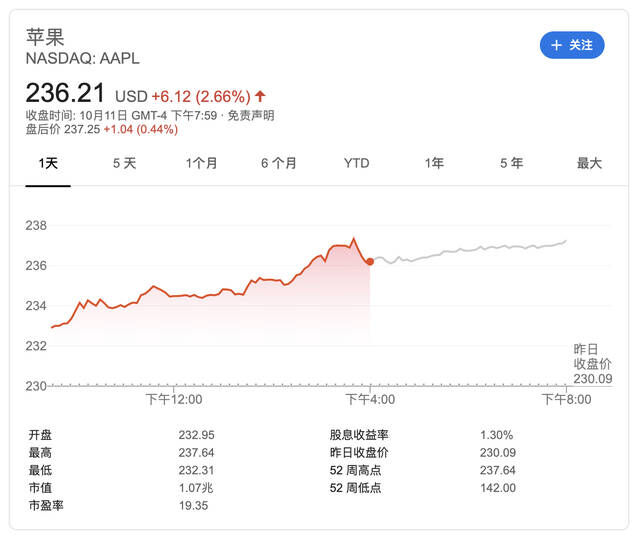This screenshot has height=539, width=640.
Task: Click the 下午12:00 time axis label
Action: pyautogui.click(x=174, y=399)
